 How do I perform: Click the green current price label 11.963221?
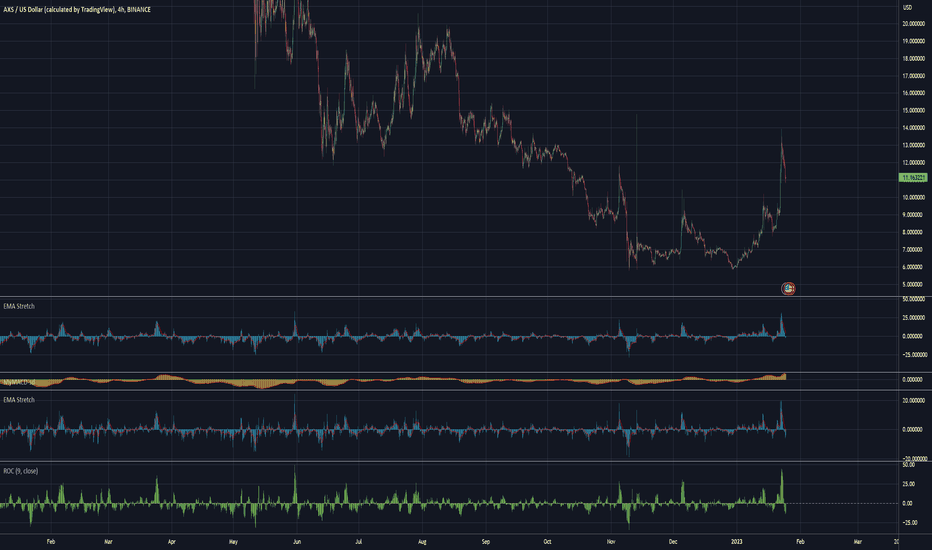[x=913, y=178]
